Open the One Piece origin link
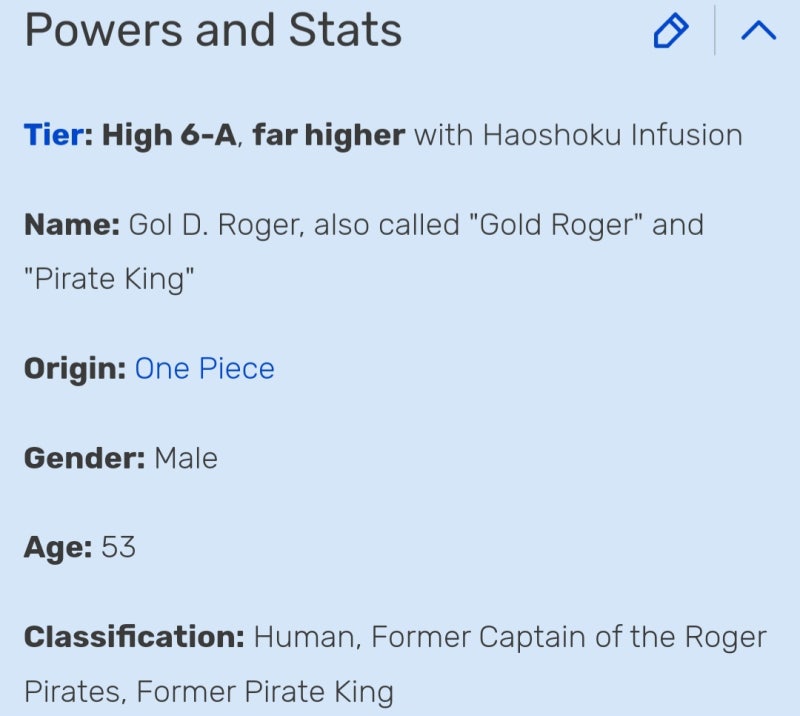 [x=204, y=368]
